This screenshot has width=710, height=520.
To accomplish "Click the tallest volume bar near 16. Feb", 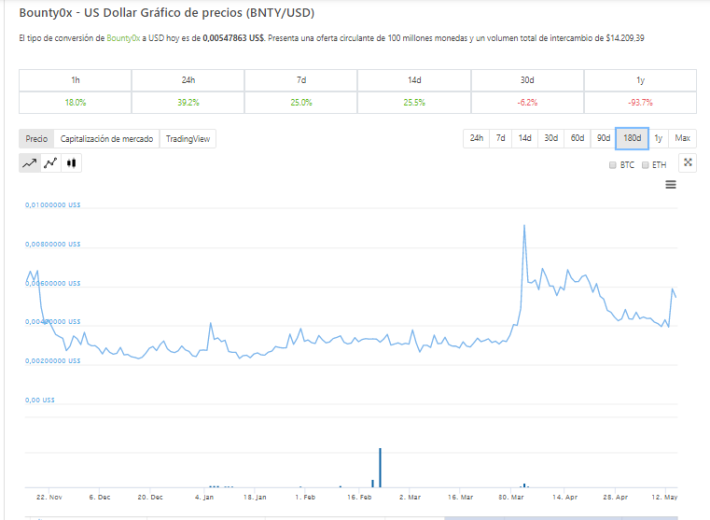I will click(x=380, y=467).
